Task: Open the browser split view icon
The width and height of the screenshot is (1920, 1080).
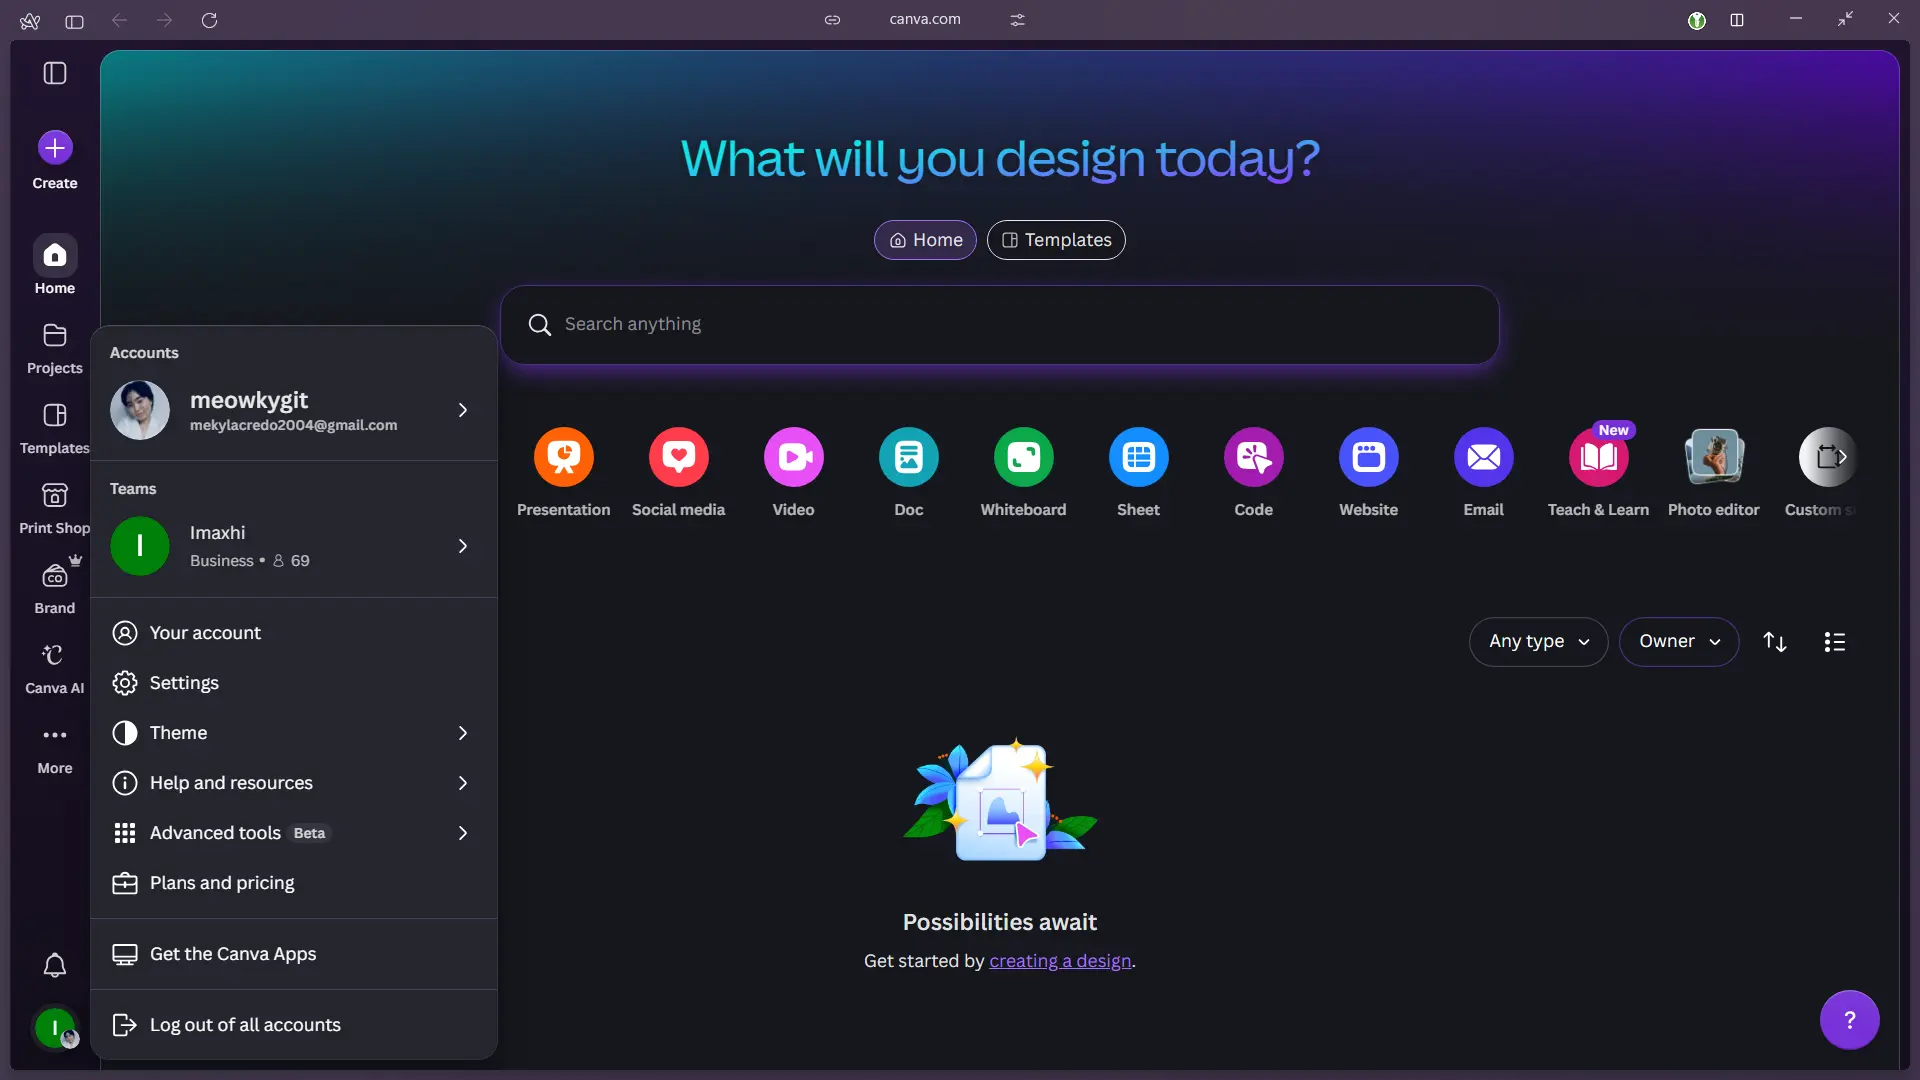Action: click(x=1737, y=20)
